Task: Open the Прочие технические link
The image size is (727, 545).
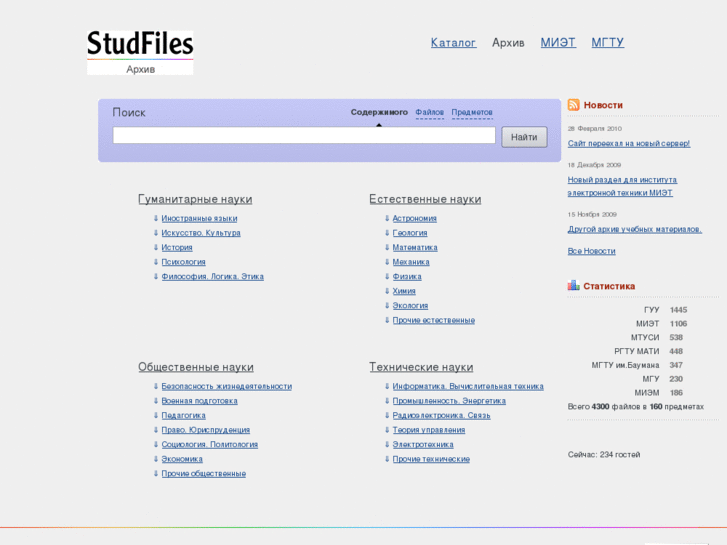Action: coord(431,459)
